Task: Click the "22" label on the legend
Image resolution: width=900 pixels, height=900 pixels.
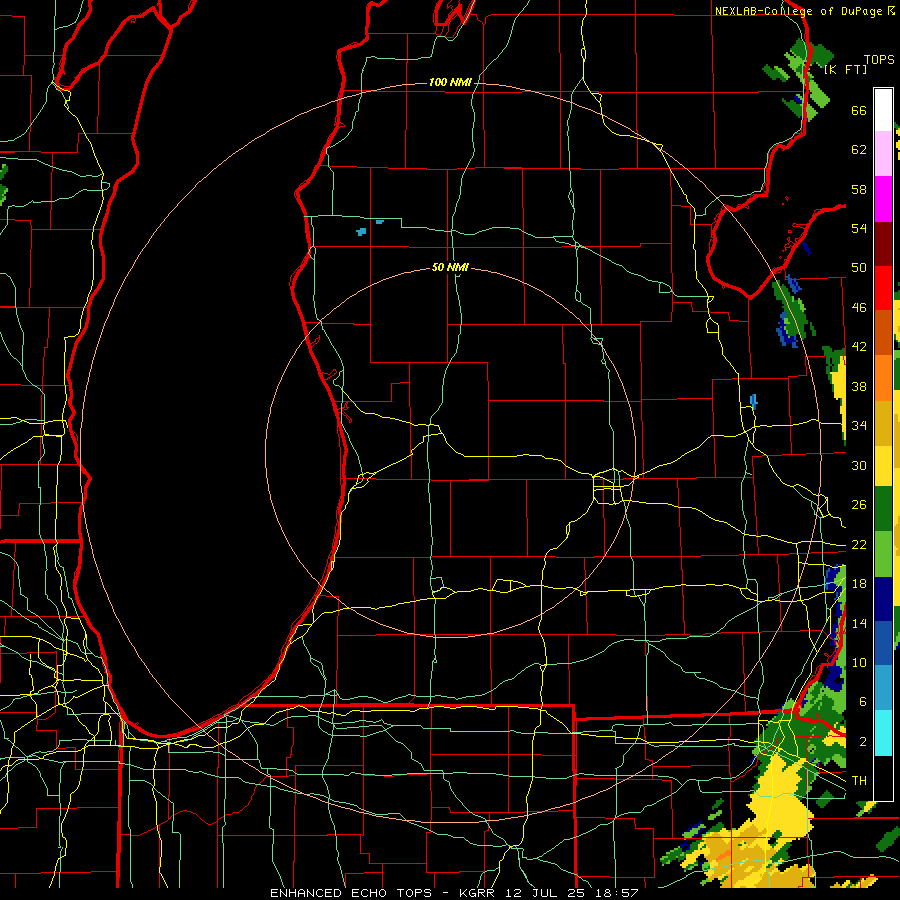Action: (x=859, y=544)
